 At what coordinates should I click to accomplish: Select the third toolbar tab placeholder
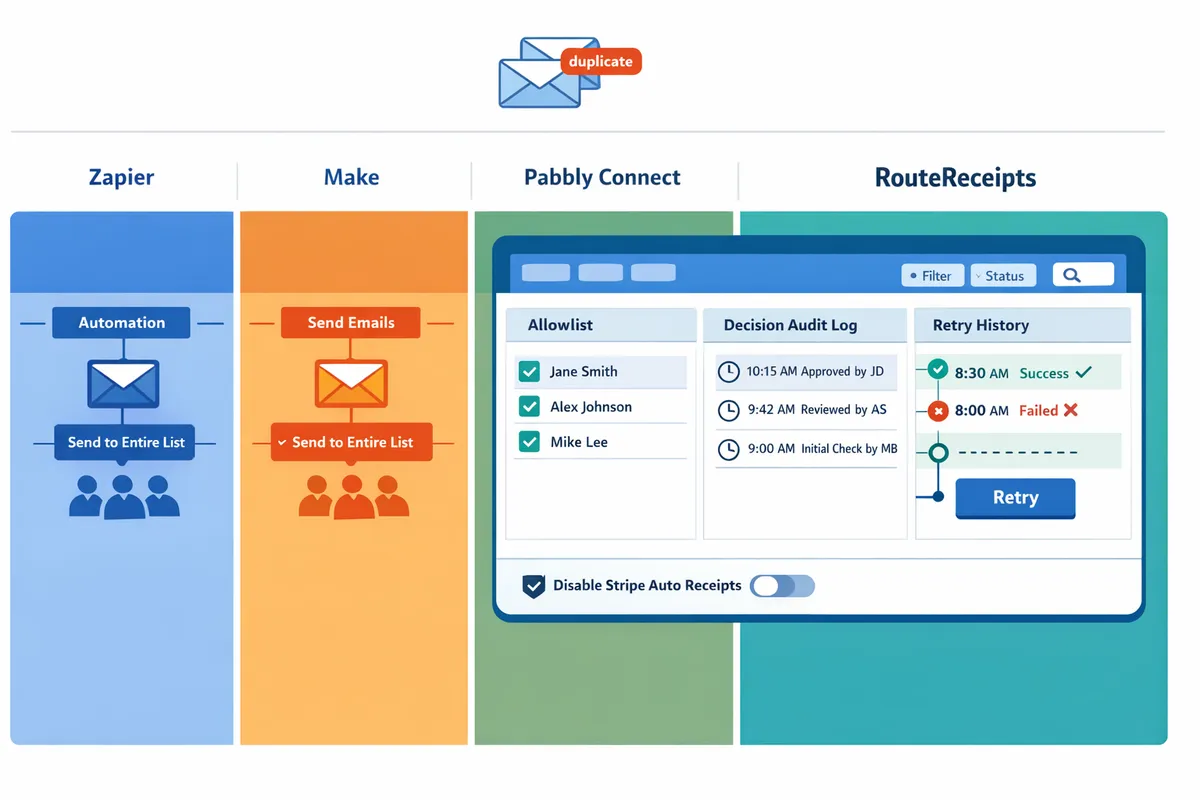[x=653, y=272]
